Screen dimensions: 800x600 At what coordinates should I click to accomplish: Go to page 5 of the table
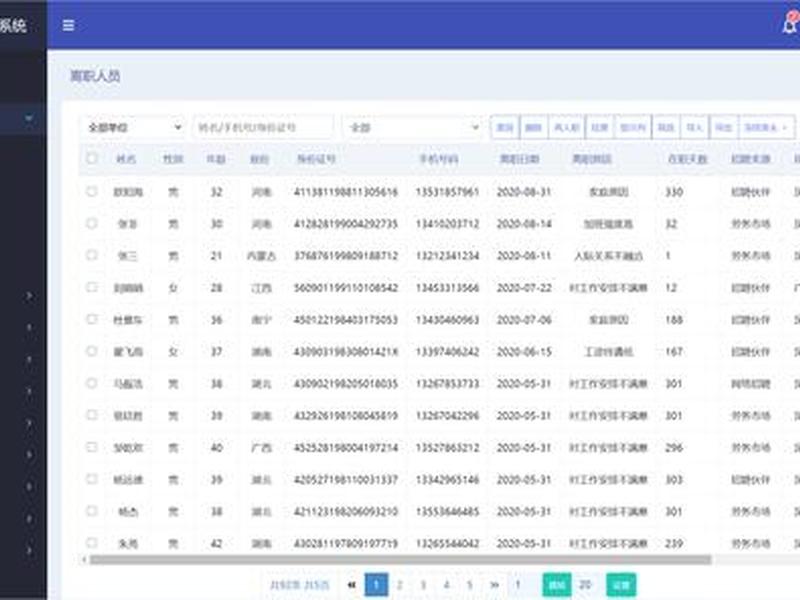coord(470,585)
